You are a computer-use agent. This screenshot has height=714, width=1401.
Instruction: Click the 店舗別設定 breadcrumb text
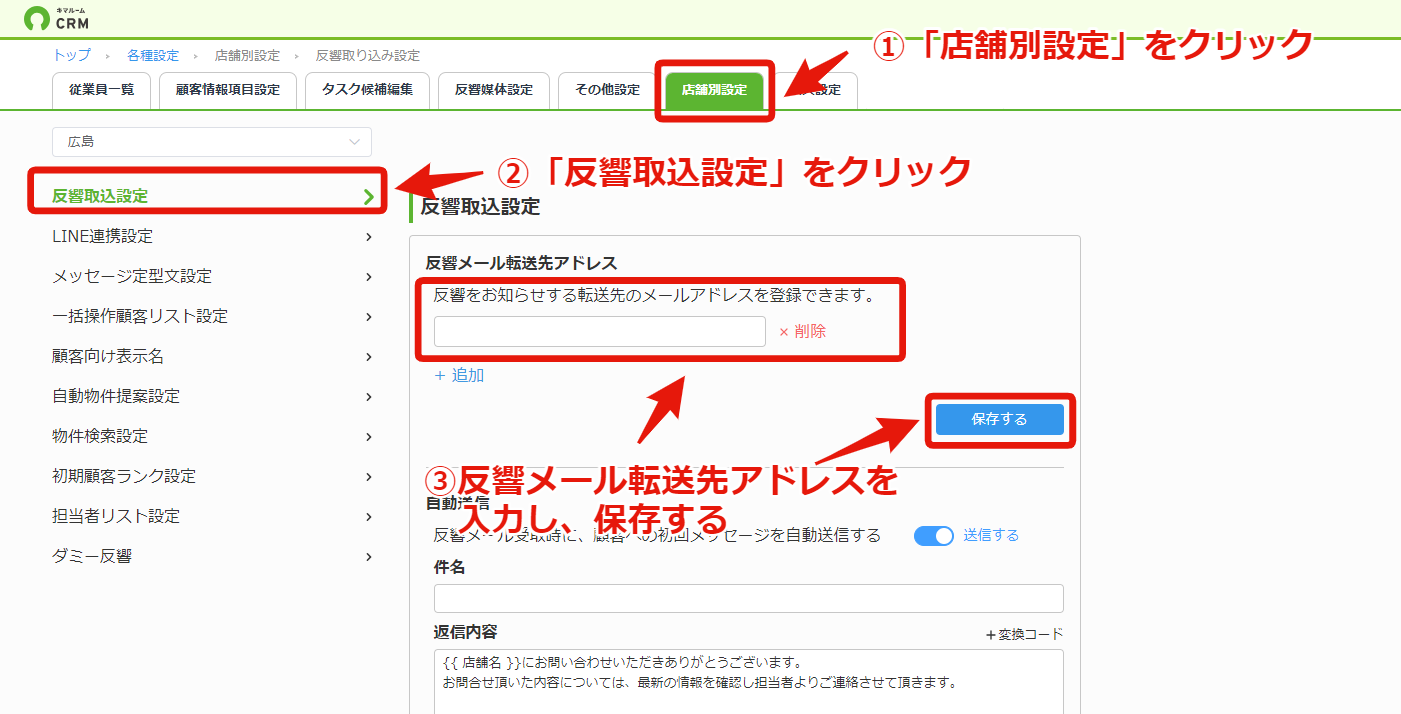pyautogui.click(x=247, y=55)
